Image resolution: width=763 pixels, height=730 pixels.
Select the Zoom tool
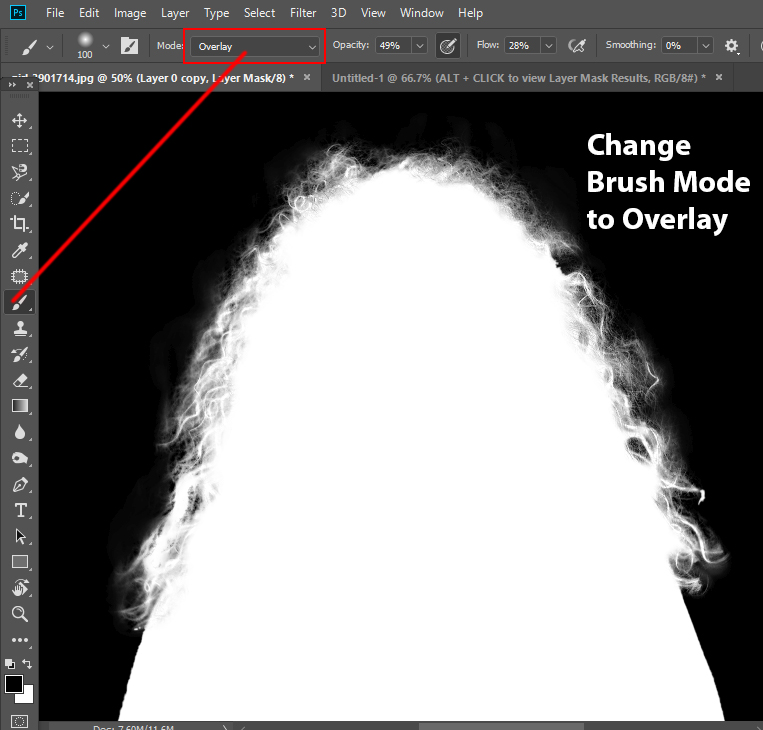pos(19,613)
